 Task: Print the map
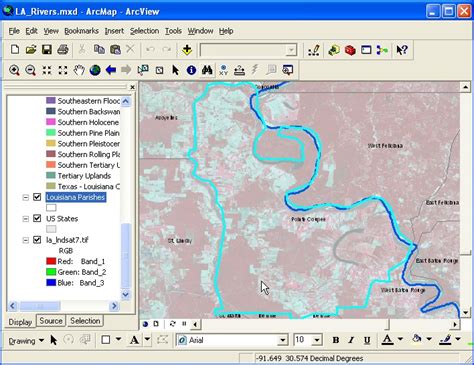[x=63, y=50]
